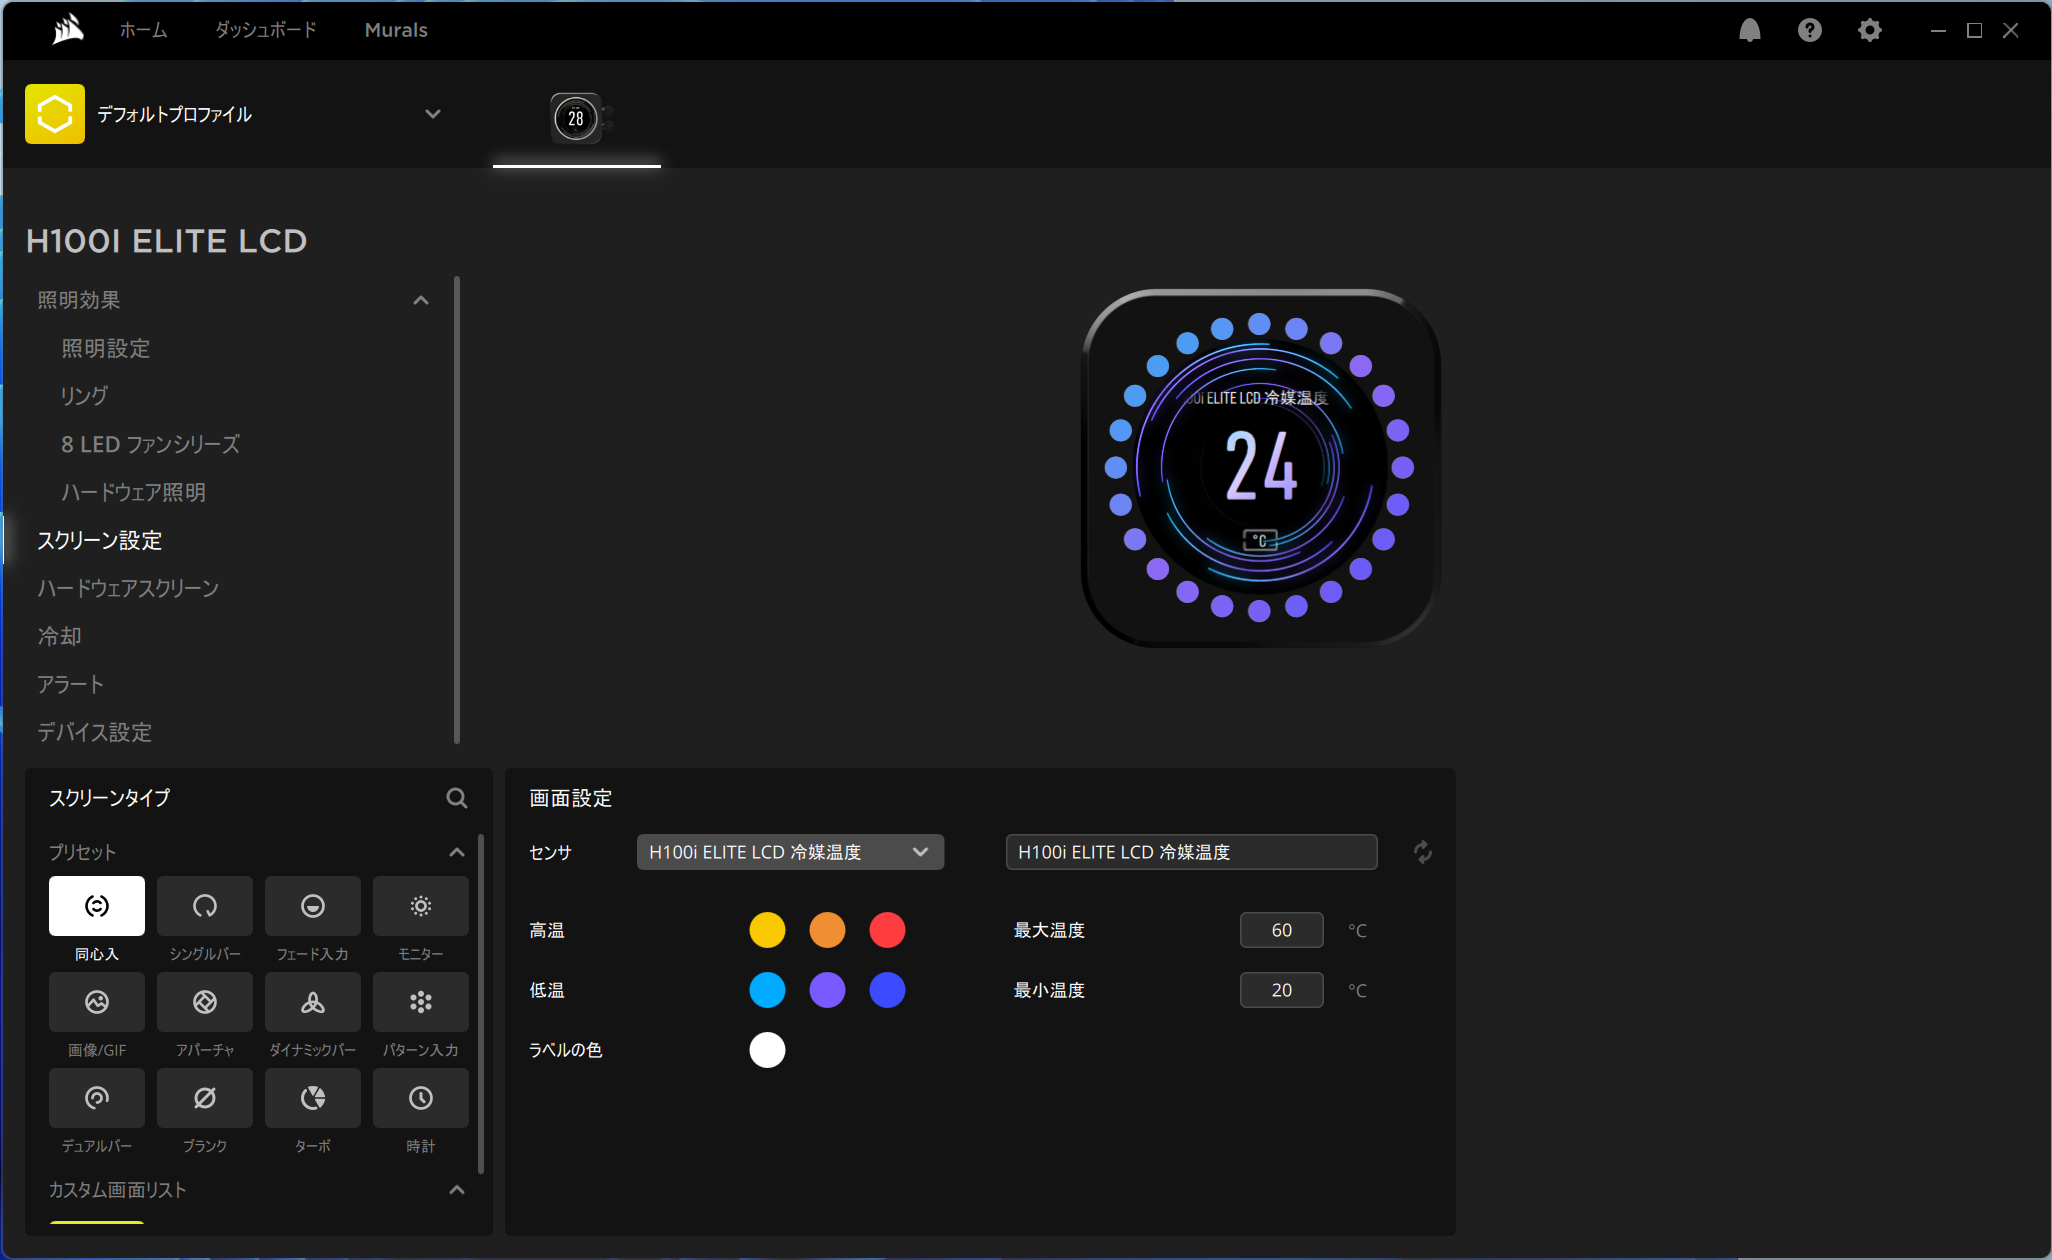The image size is (2052, 1260).
Task: Select the 同心入 concentric preset icon
Action: 97,906
